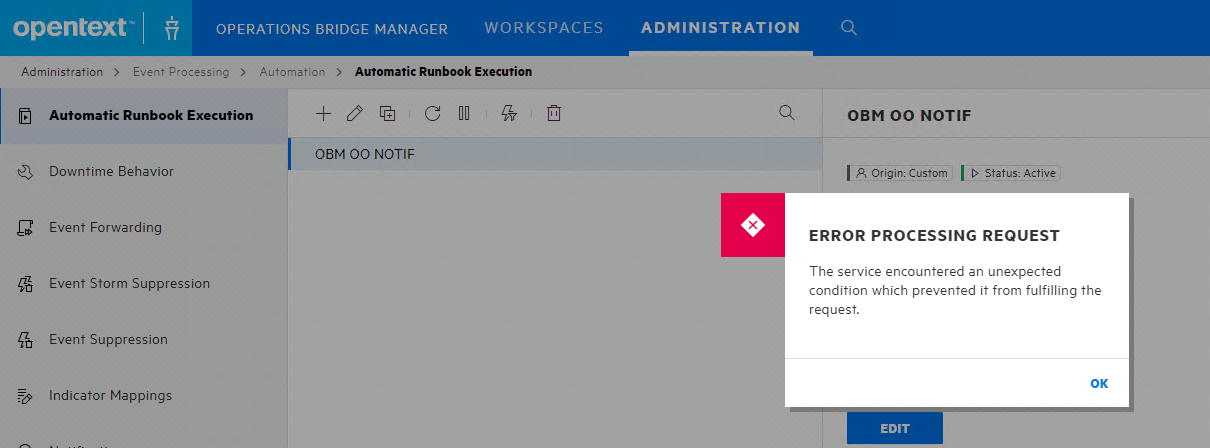Click the red error icon in dialog
The height and width of the screenshot is (448, 1210).
[753, 225]
